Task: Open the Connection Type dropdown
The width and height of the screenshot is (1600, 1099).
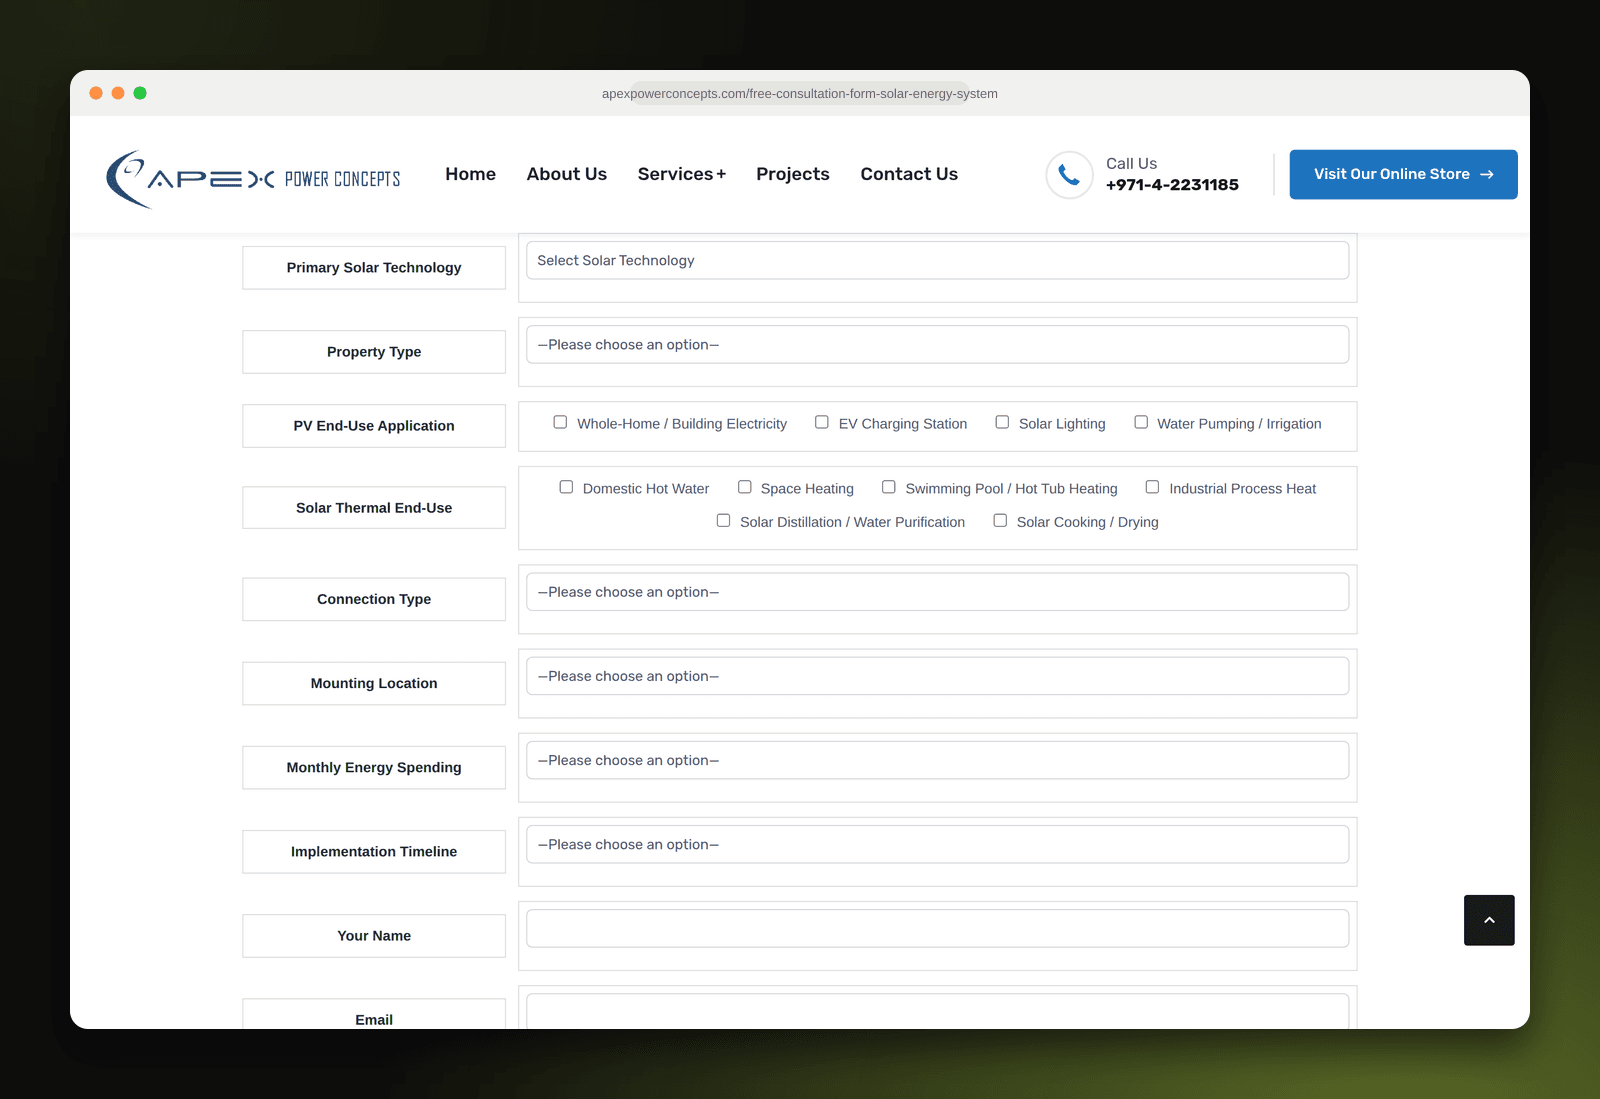Action: click(937, 592)
